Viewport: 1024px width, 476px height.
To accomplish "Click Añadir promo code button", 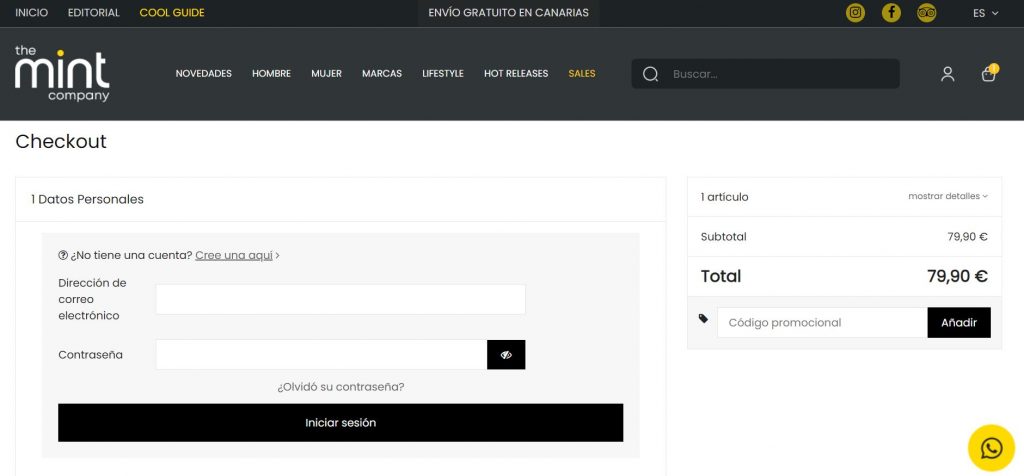I will pyautogui.click(x=958, y=322).
